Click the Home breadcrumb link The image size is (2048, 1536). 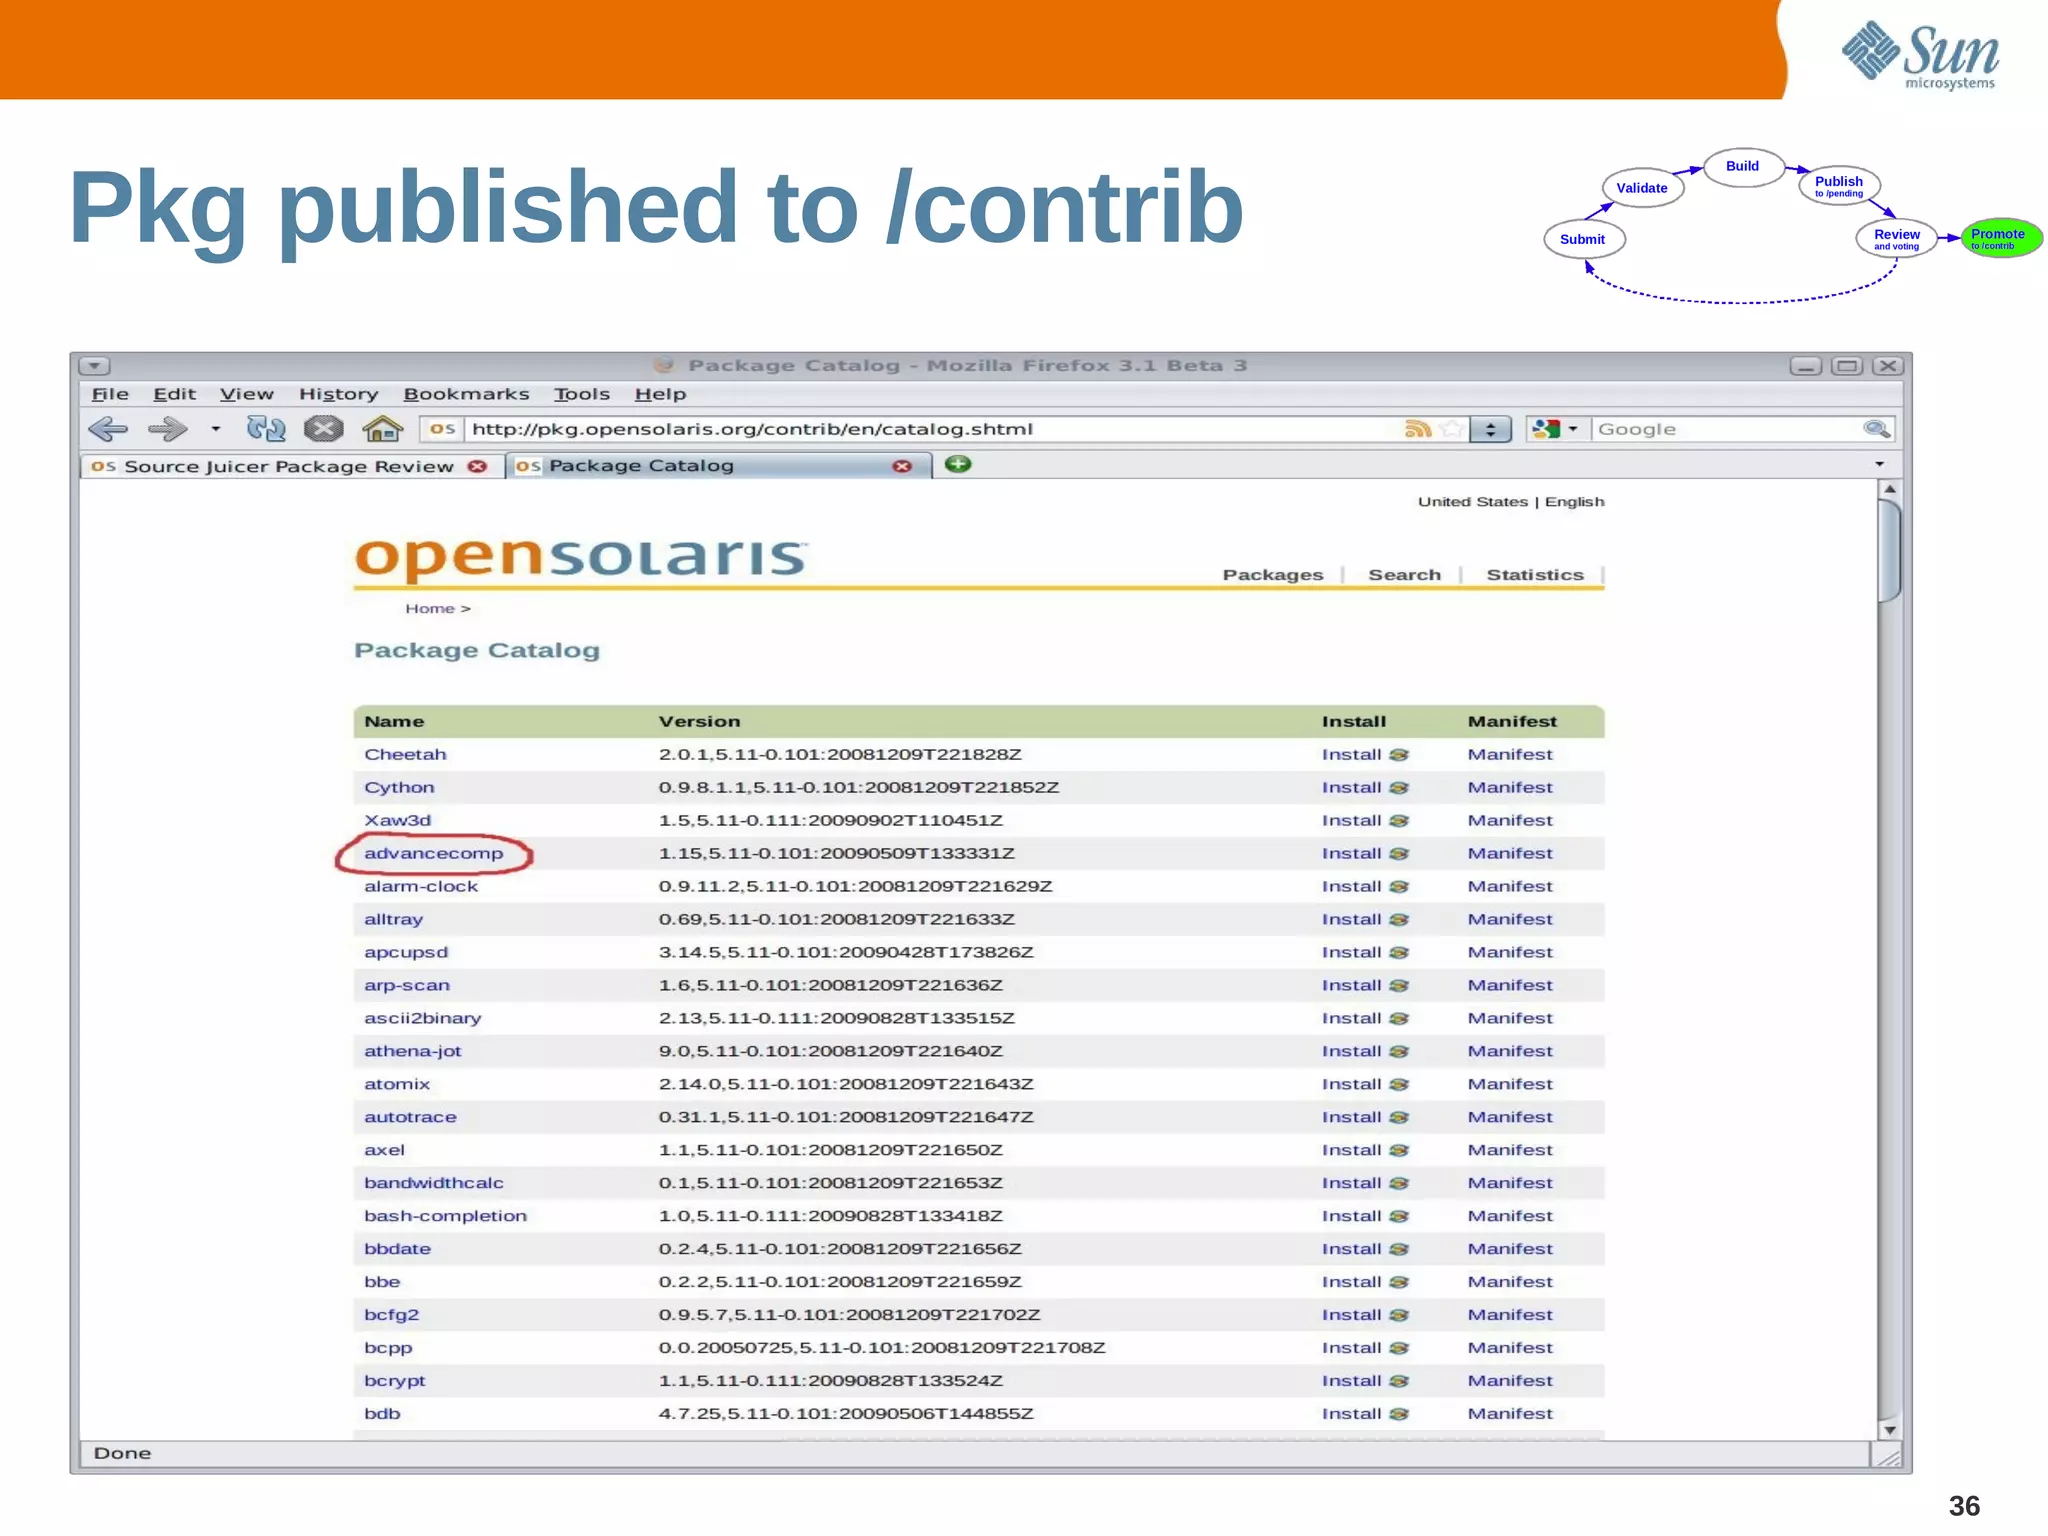tap(430, 608)
